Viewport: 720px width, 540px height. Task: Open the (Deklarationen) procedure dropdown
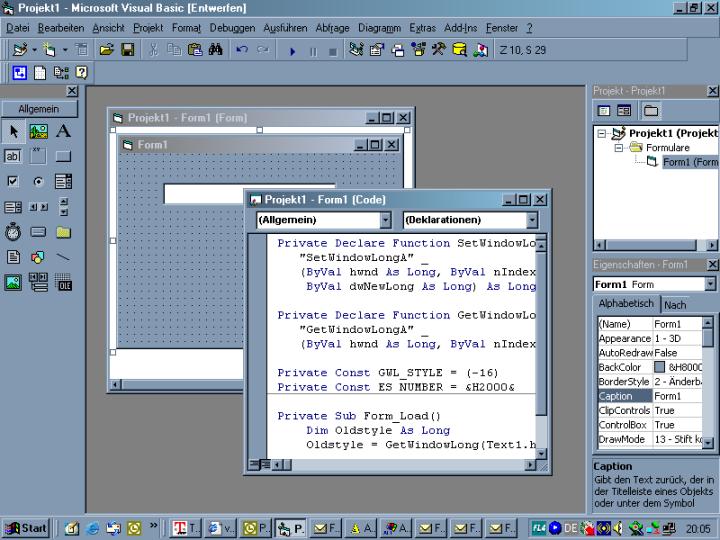[x=531, y=220]
